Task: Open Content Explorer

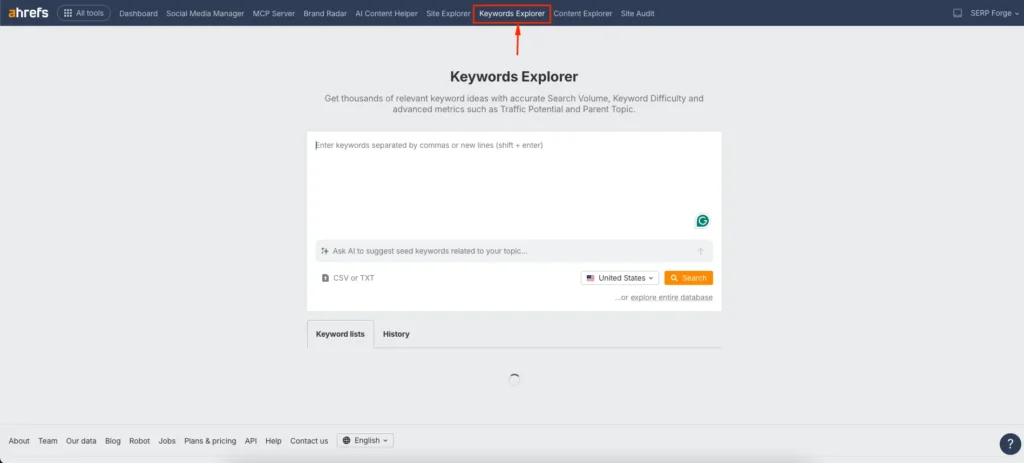Action: 583,13
